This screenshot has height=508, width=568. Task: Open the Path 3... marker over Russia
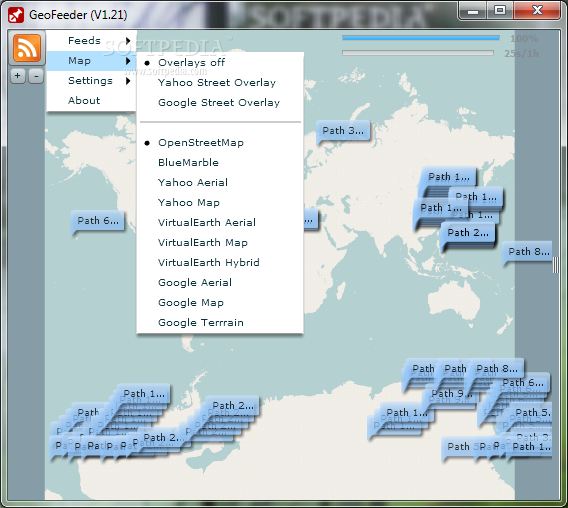[343, 131]
